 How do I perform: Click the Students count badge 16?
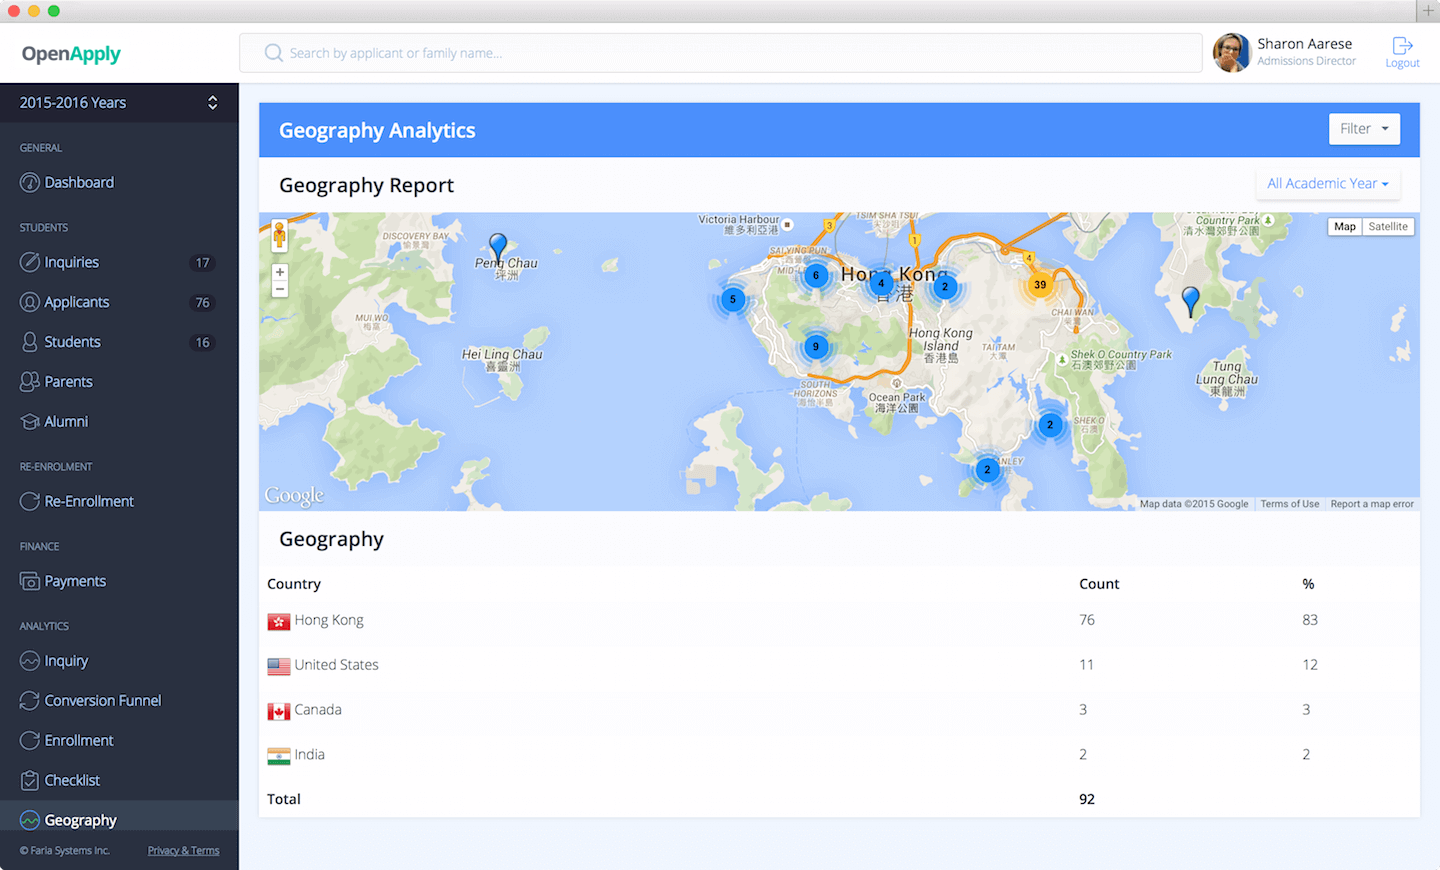pyautogui.click(x=202, y=342)
